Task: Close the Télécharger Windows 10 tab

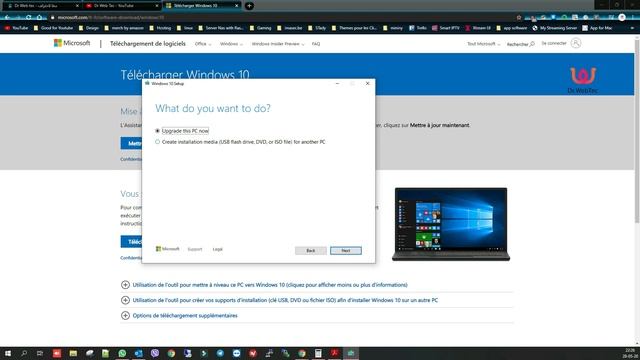Action: point(236,6)
